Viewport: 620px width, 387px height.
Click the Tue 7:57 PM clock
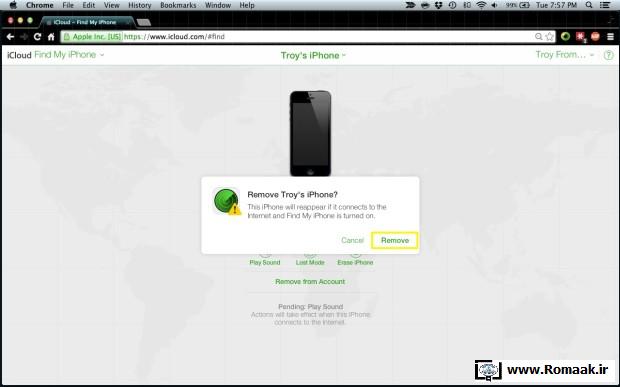pyautogui.click(x=556, y=5)
